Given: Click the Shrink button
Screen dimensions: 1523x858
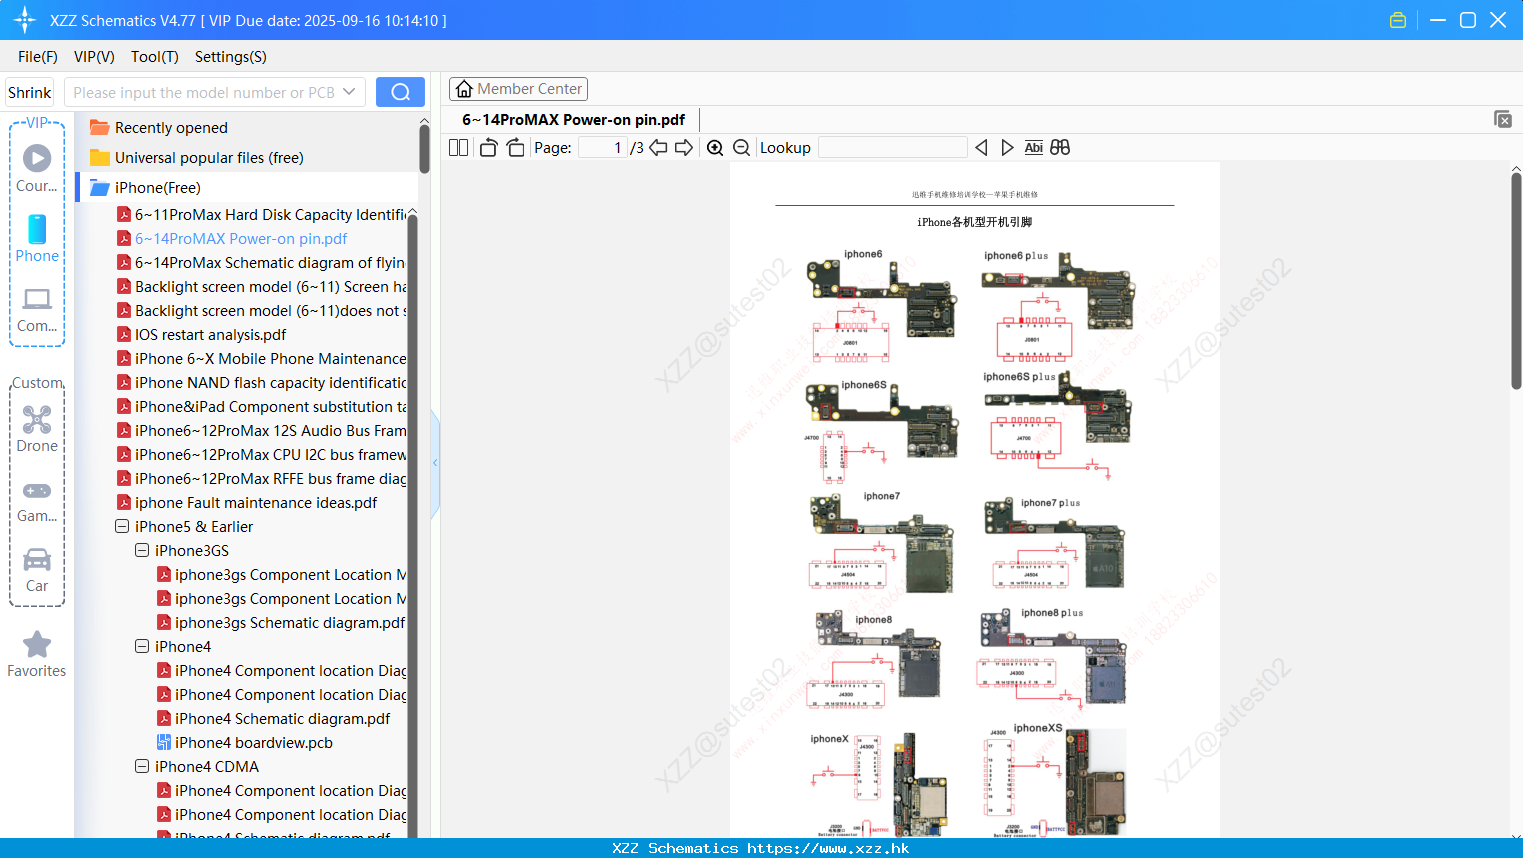Looking at the screenshot, I should pyautogui.click(x=30, y=92).
